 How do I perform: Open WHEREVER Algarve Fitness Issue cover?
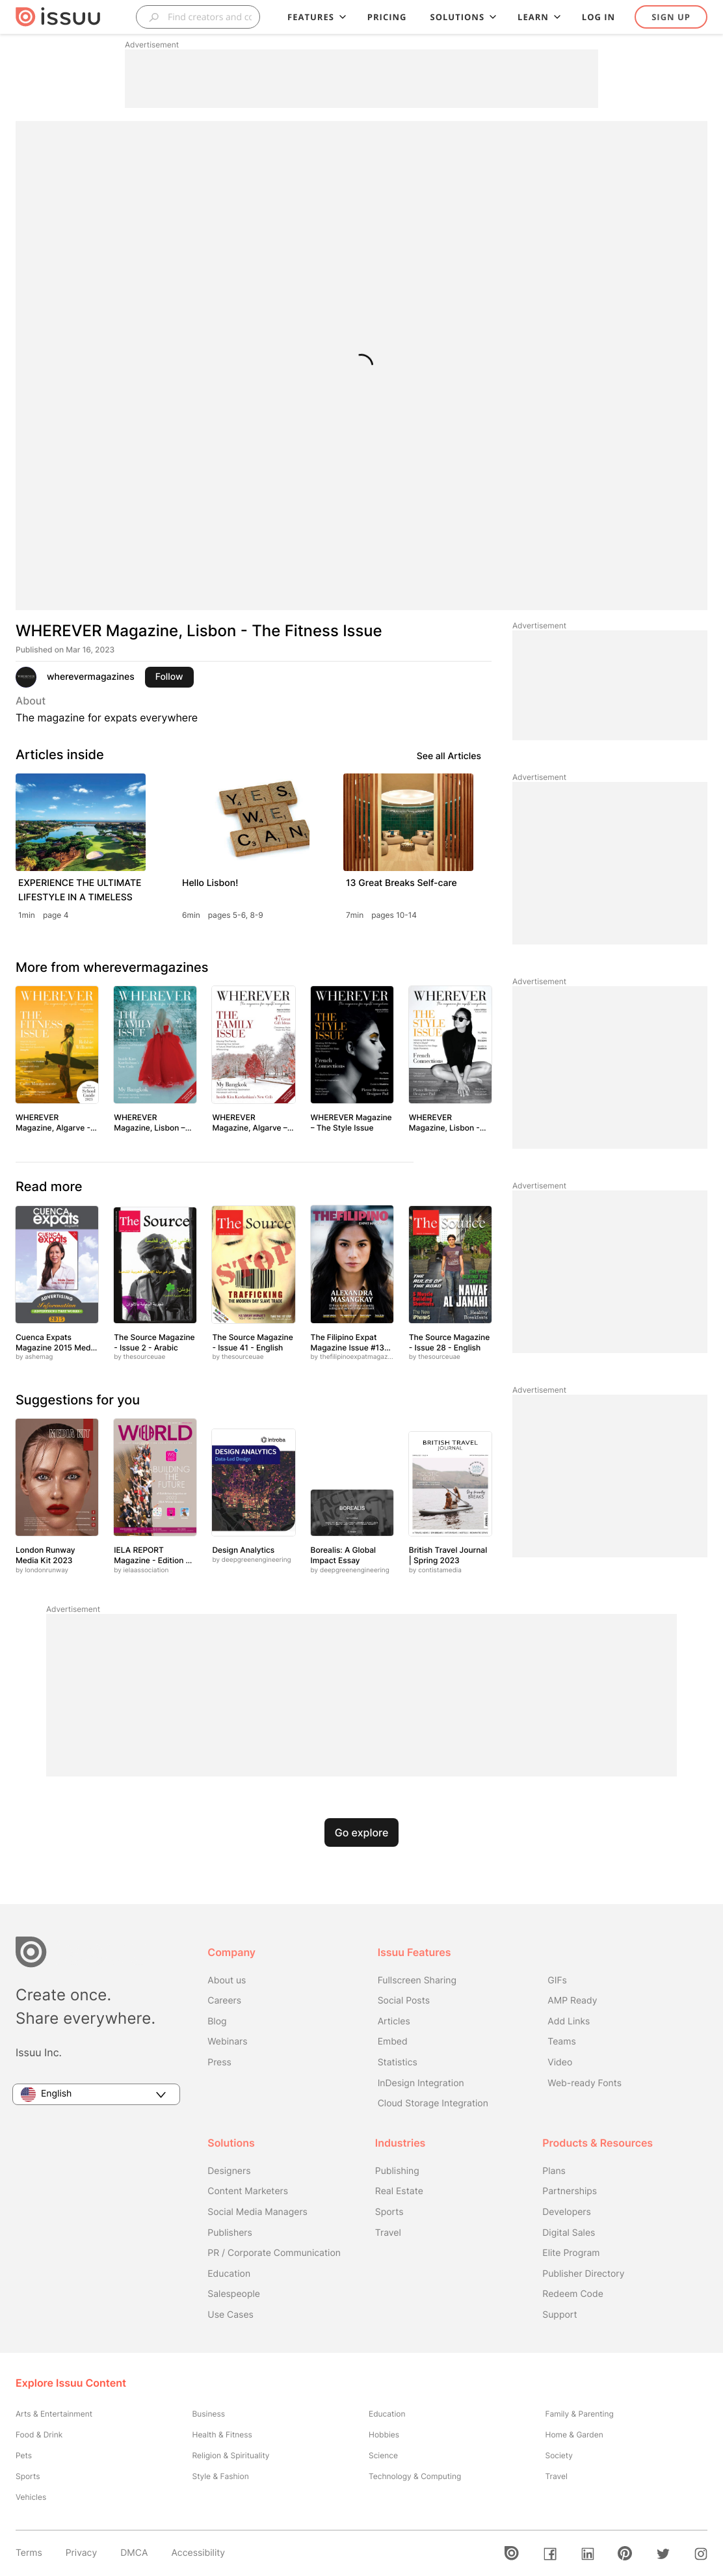[57, 1044]
